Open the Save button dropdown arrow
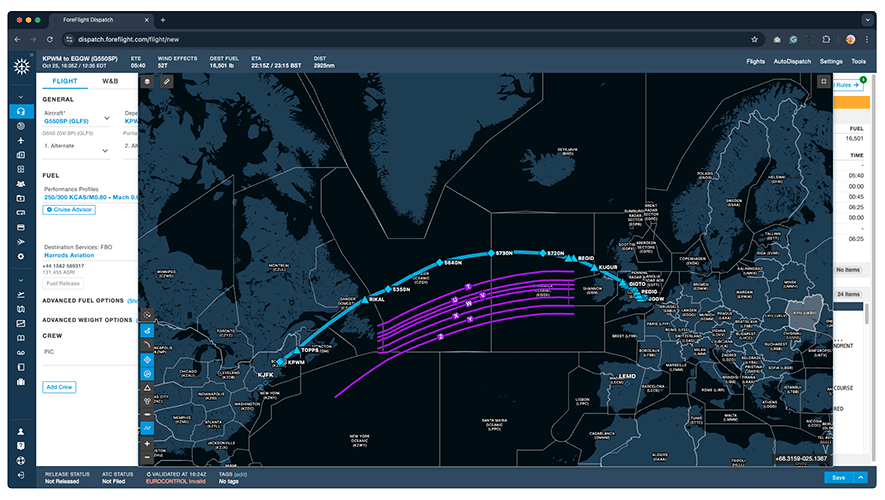 click(860, 477)
